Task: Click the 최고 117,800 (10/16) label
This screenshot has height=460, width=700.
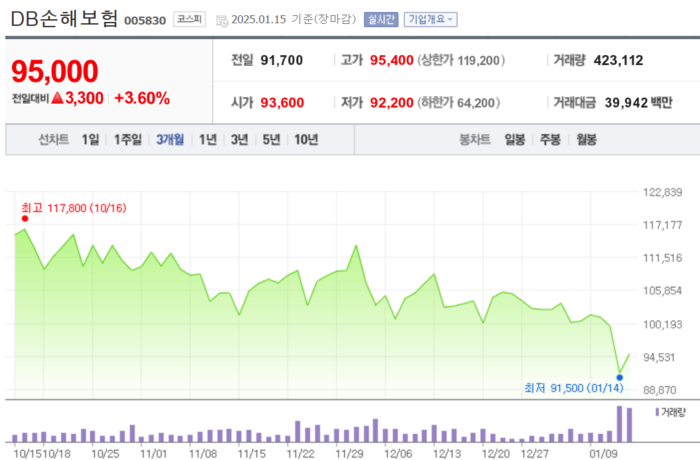Action: [74, 208]
